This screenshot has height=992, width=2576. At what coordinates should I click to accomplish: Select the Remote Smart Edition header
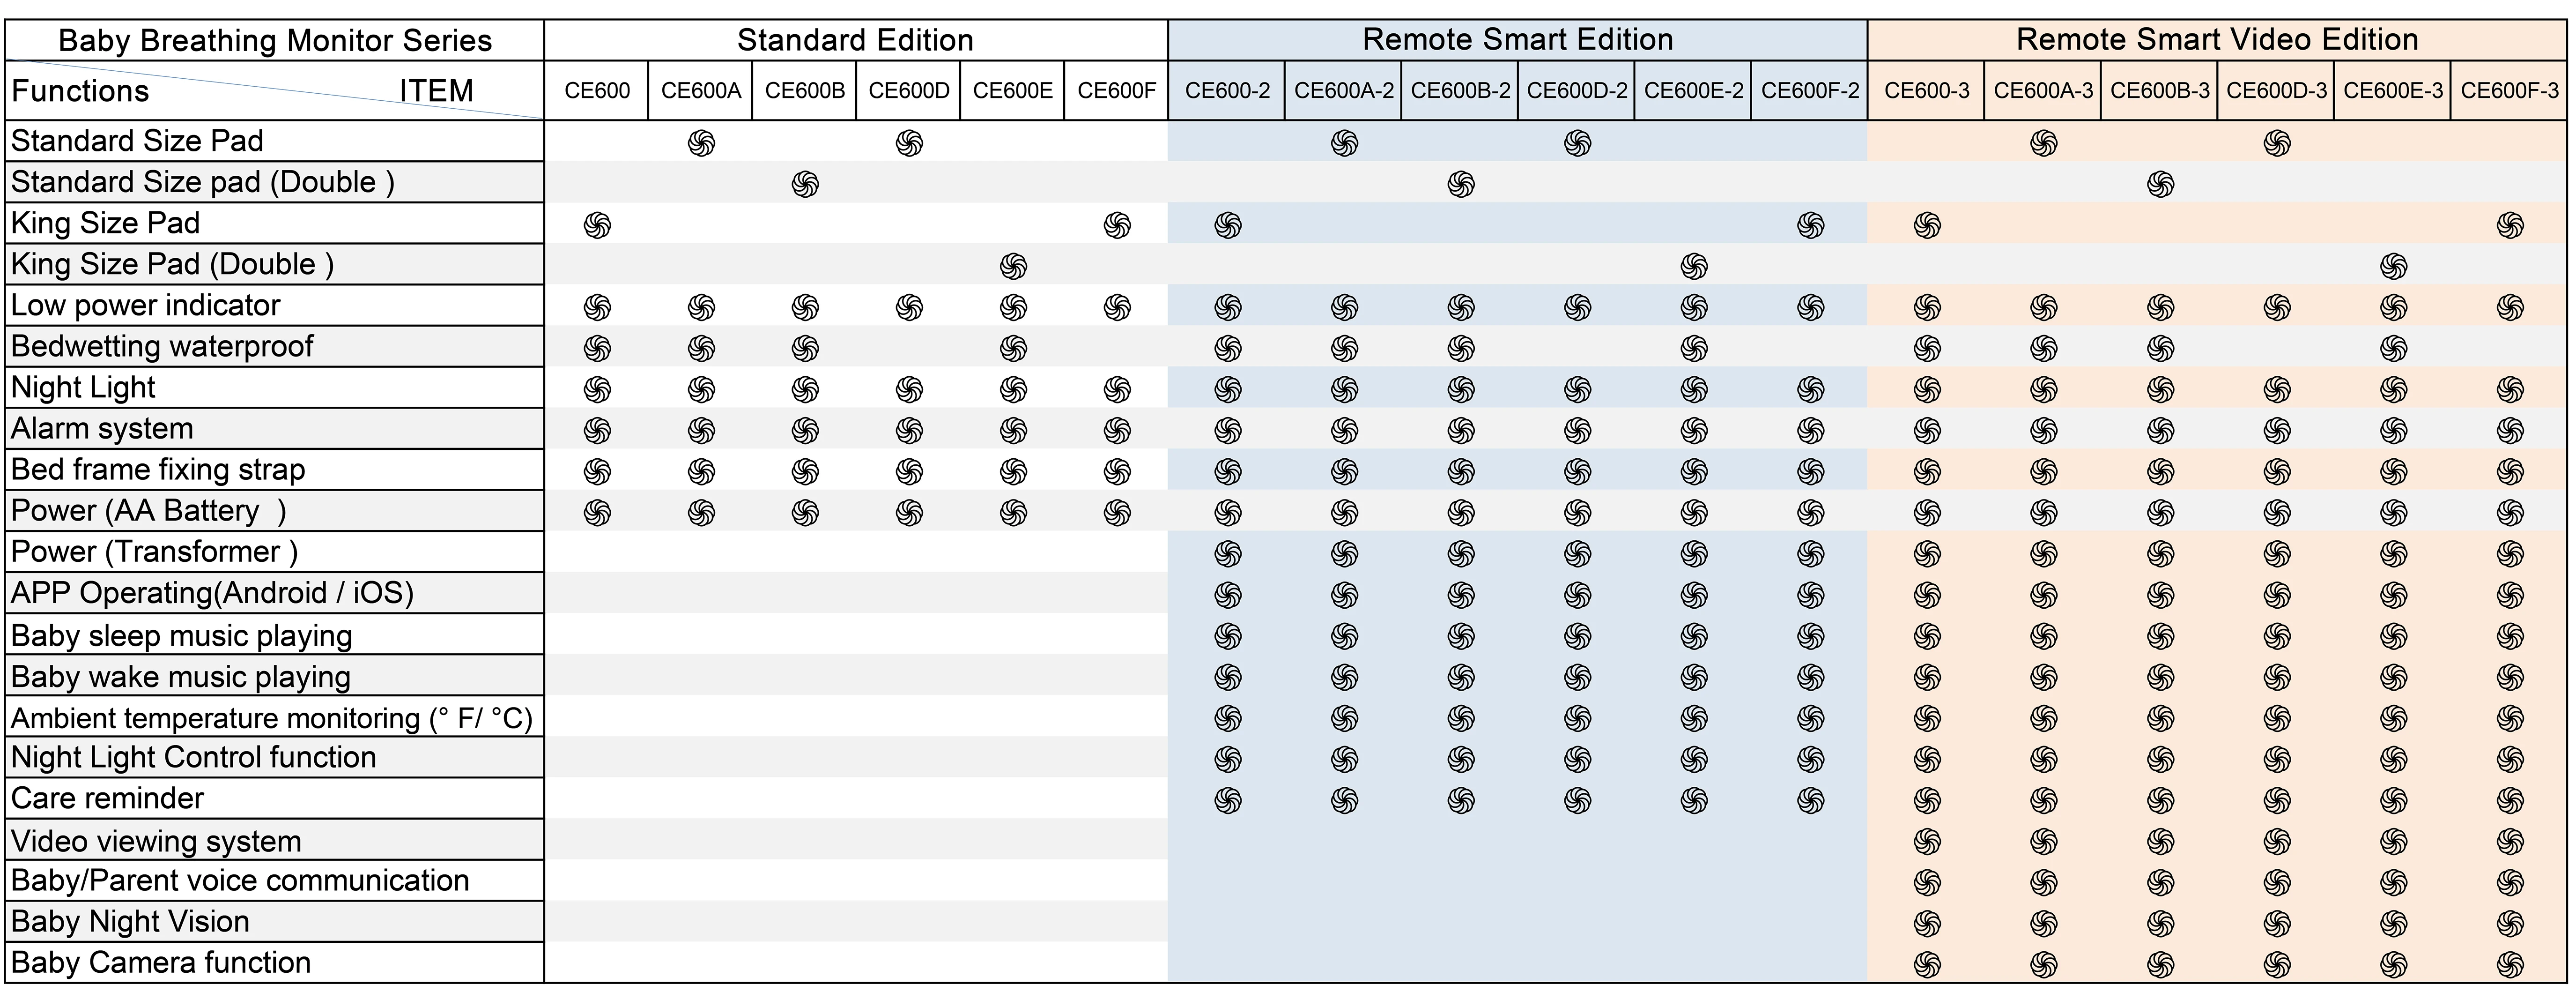pyautogui.click(x=1517, y=40)
